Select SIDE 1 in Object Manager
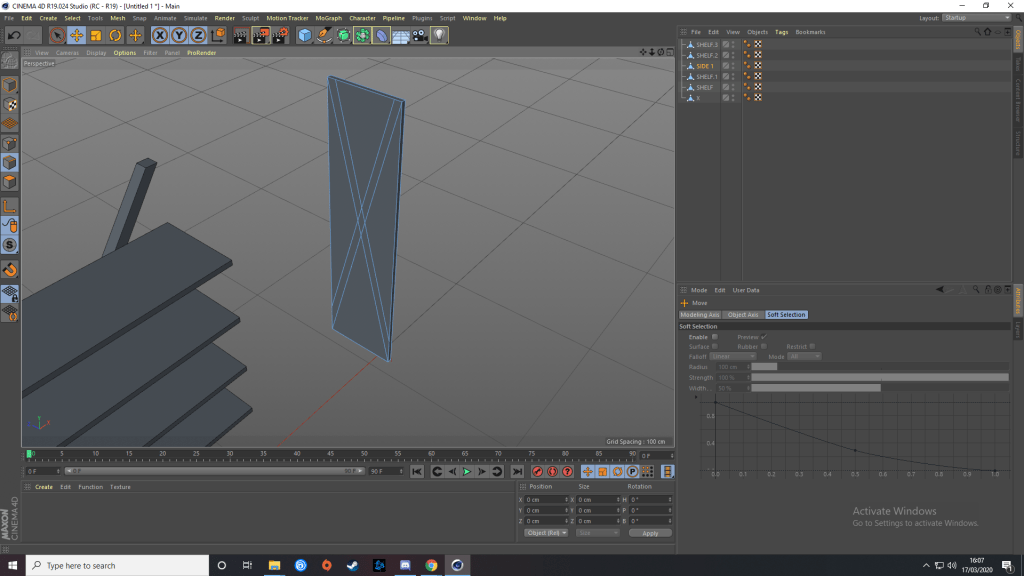1024x576 pixels. 705,66
